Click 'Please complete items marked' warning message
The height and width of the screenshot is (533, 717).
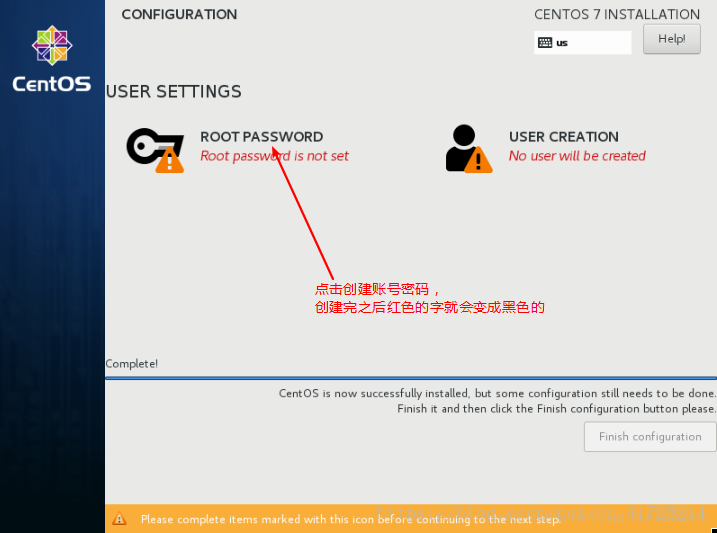(351, 519)
